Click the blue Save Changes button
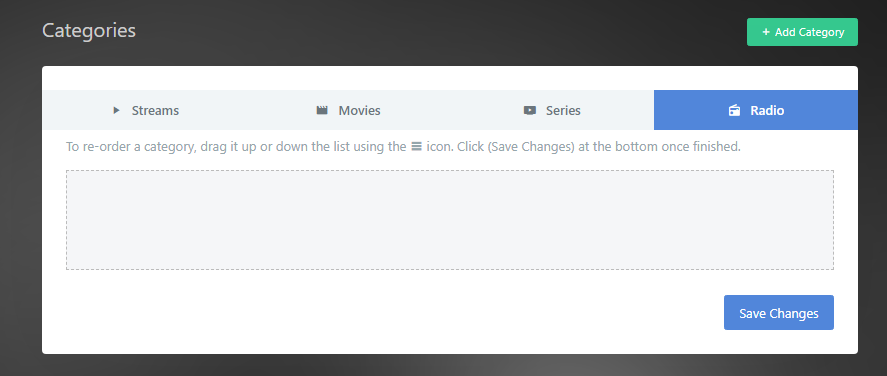Viewport: 887px width, 376px height. (x=778, y=313)
